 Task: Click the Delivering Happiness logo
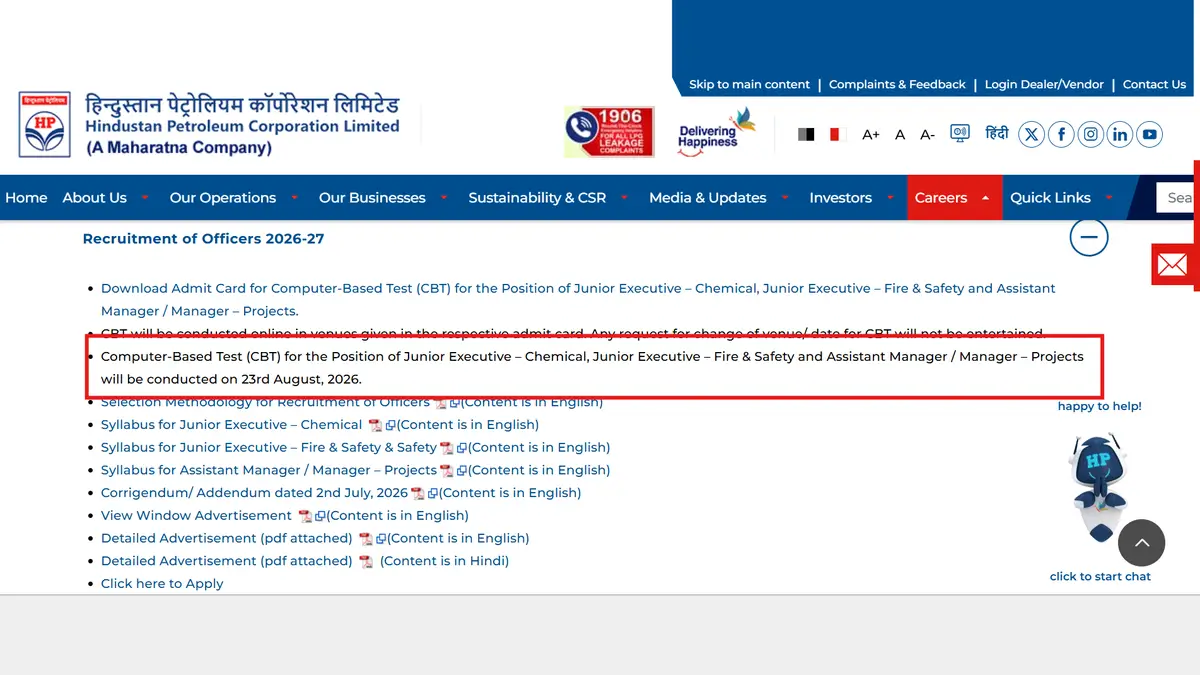coord(716,133)
